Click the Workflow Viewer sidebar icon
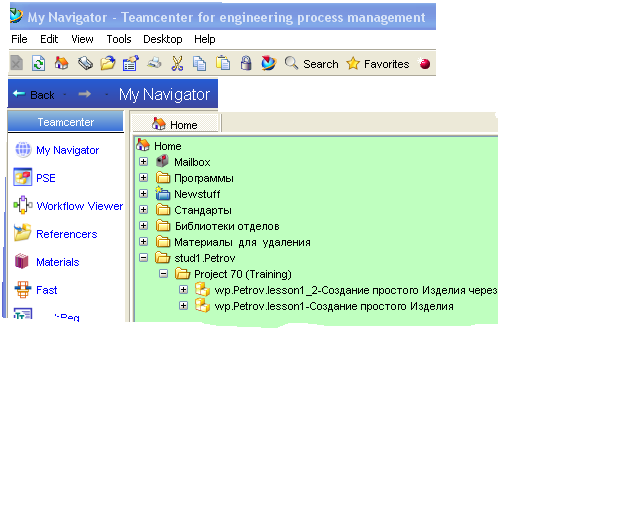 pyautogui.click(x=23, y=205)
